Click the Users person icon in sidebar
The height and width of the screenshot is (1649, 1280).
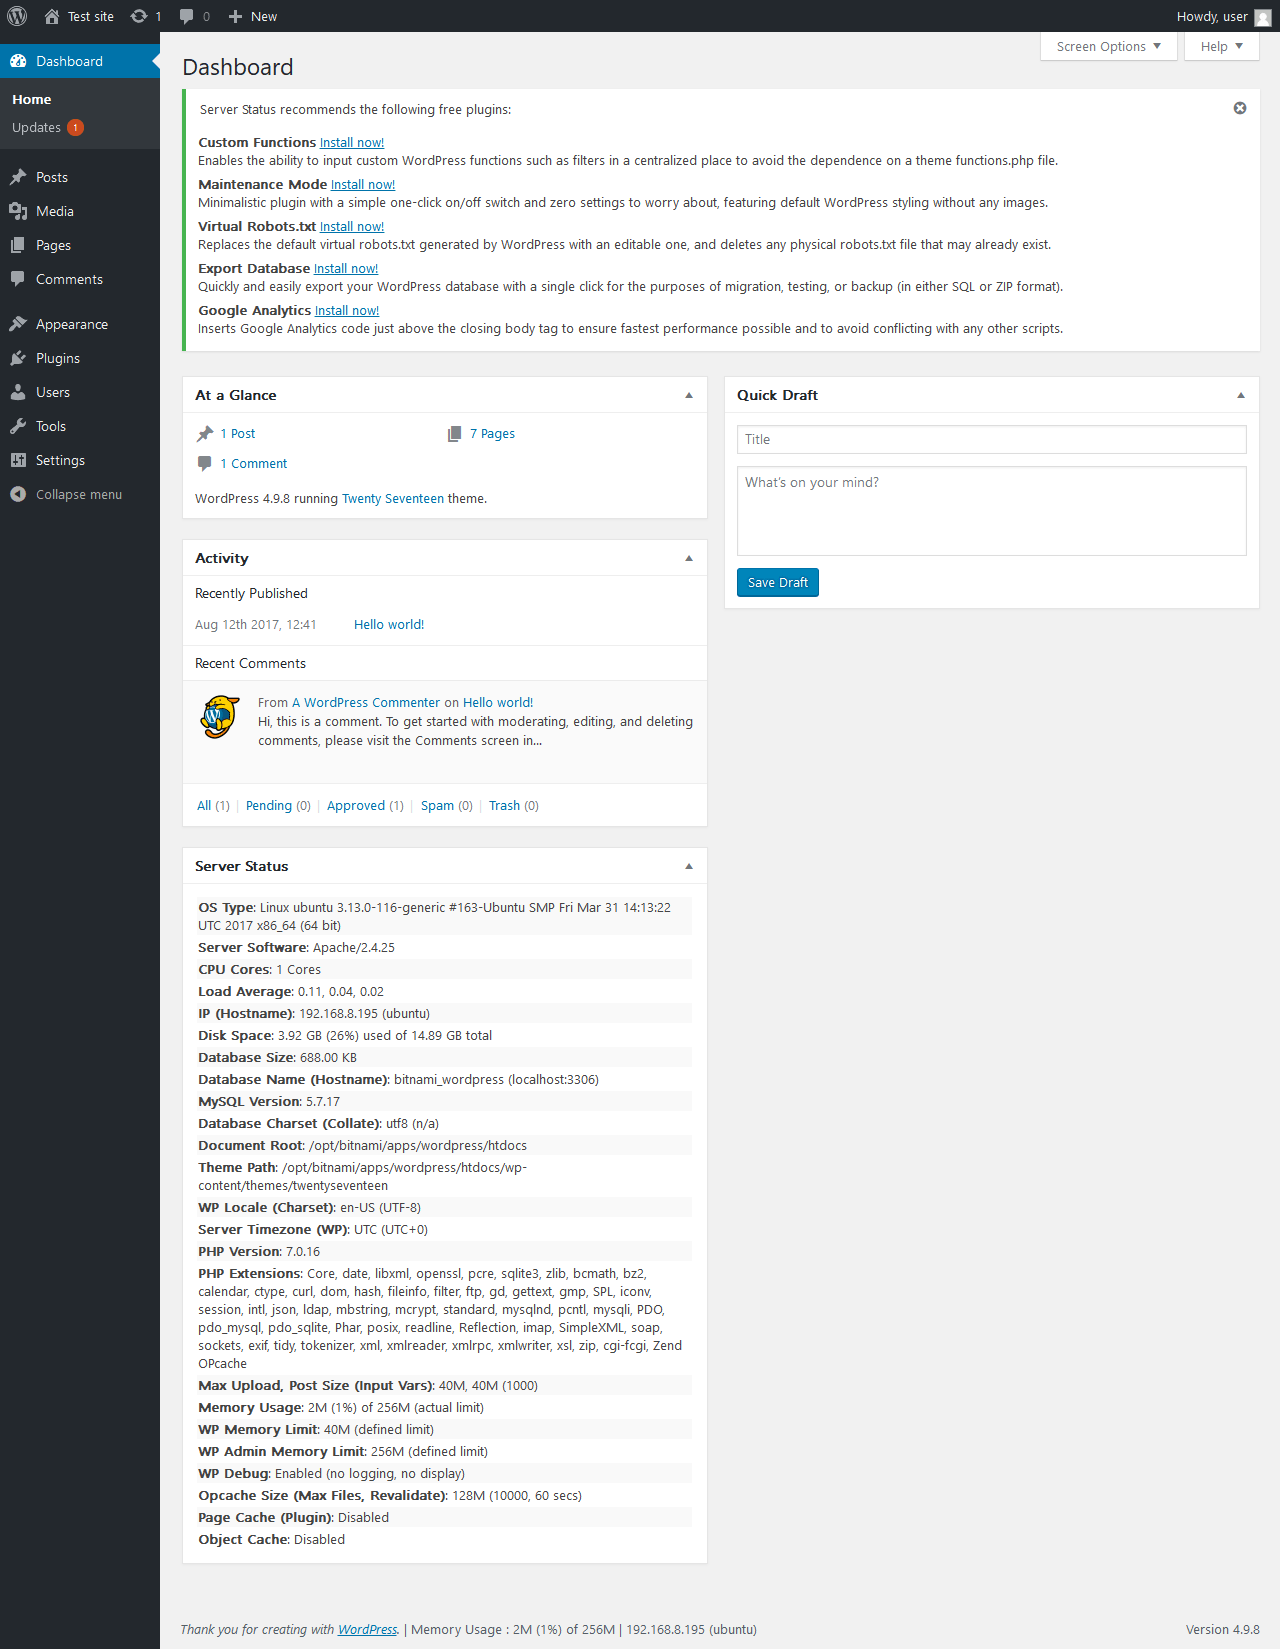[x=18, y=392]
